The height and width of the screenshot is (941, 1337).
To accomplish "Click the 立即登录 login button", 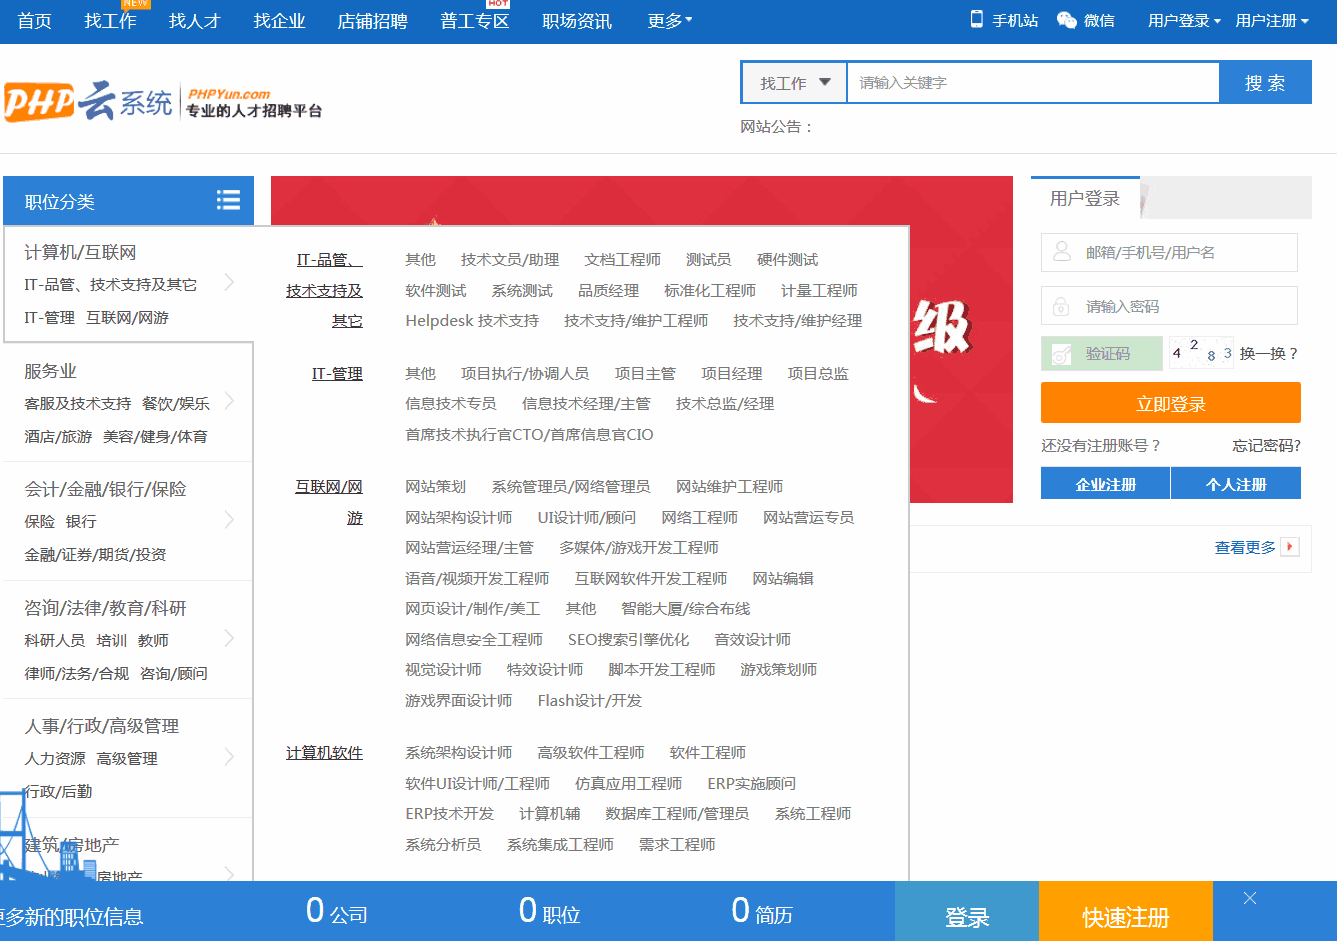I will pyautogui.click(x=1170, y=402).
